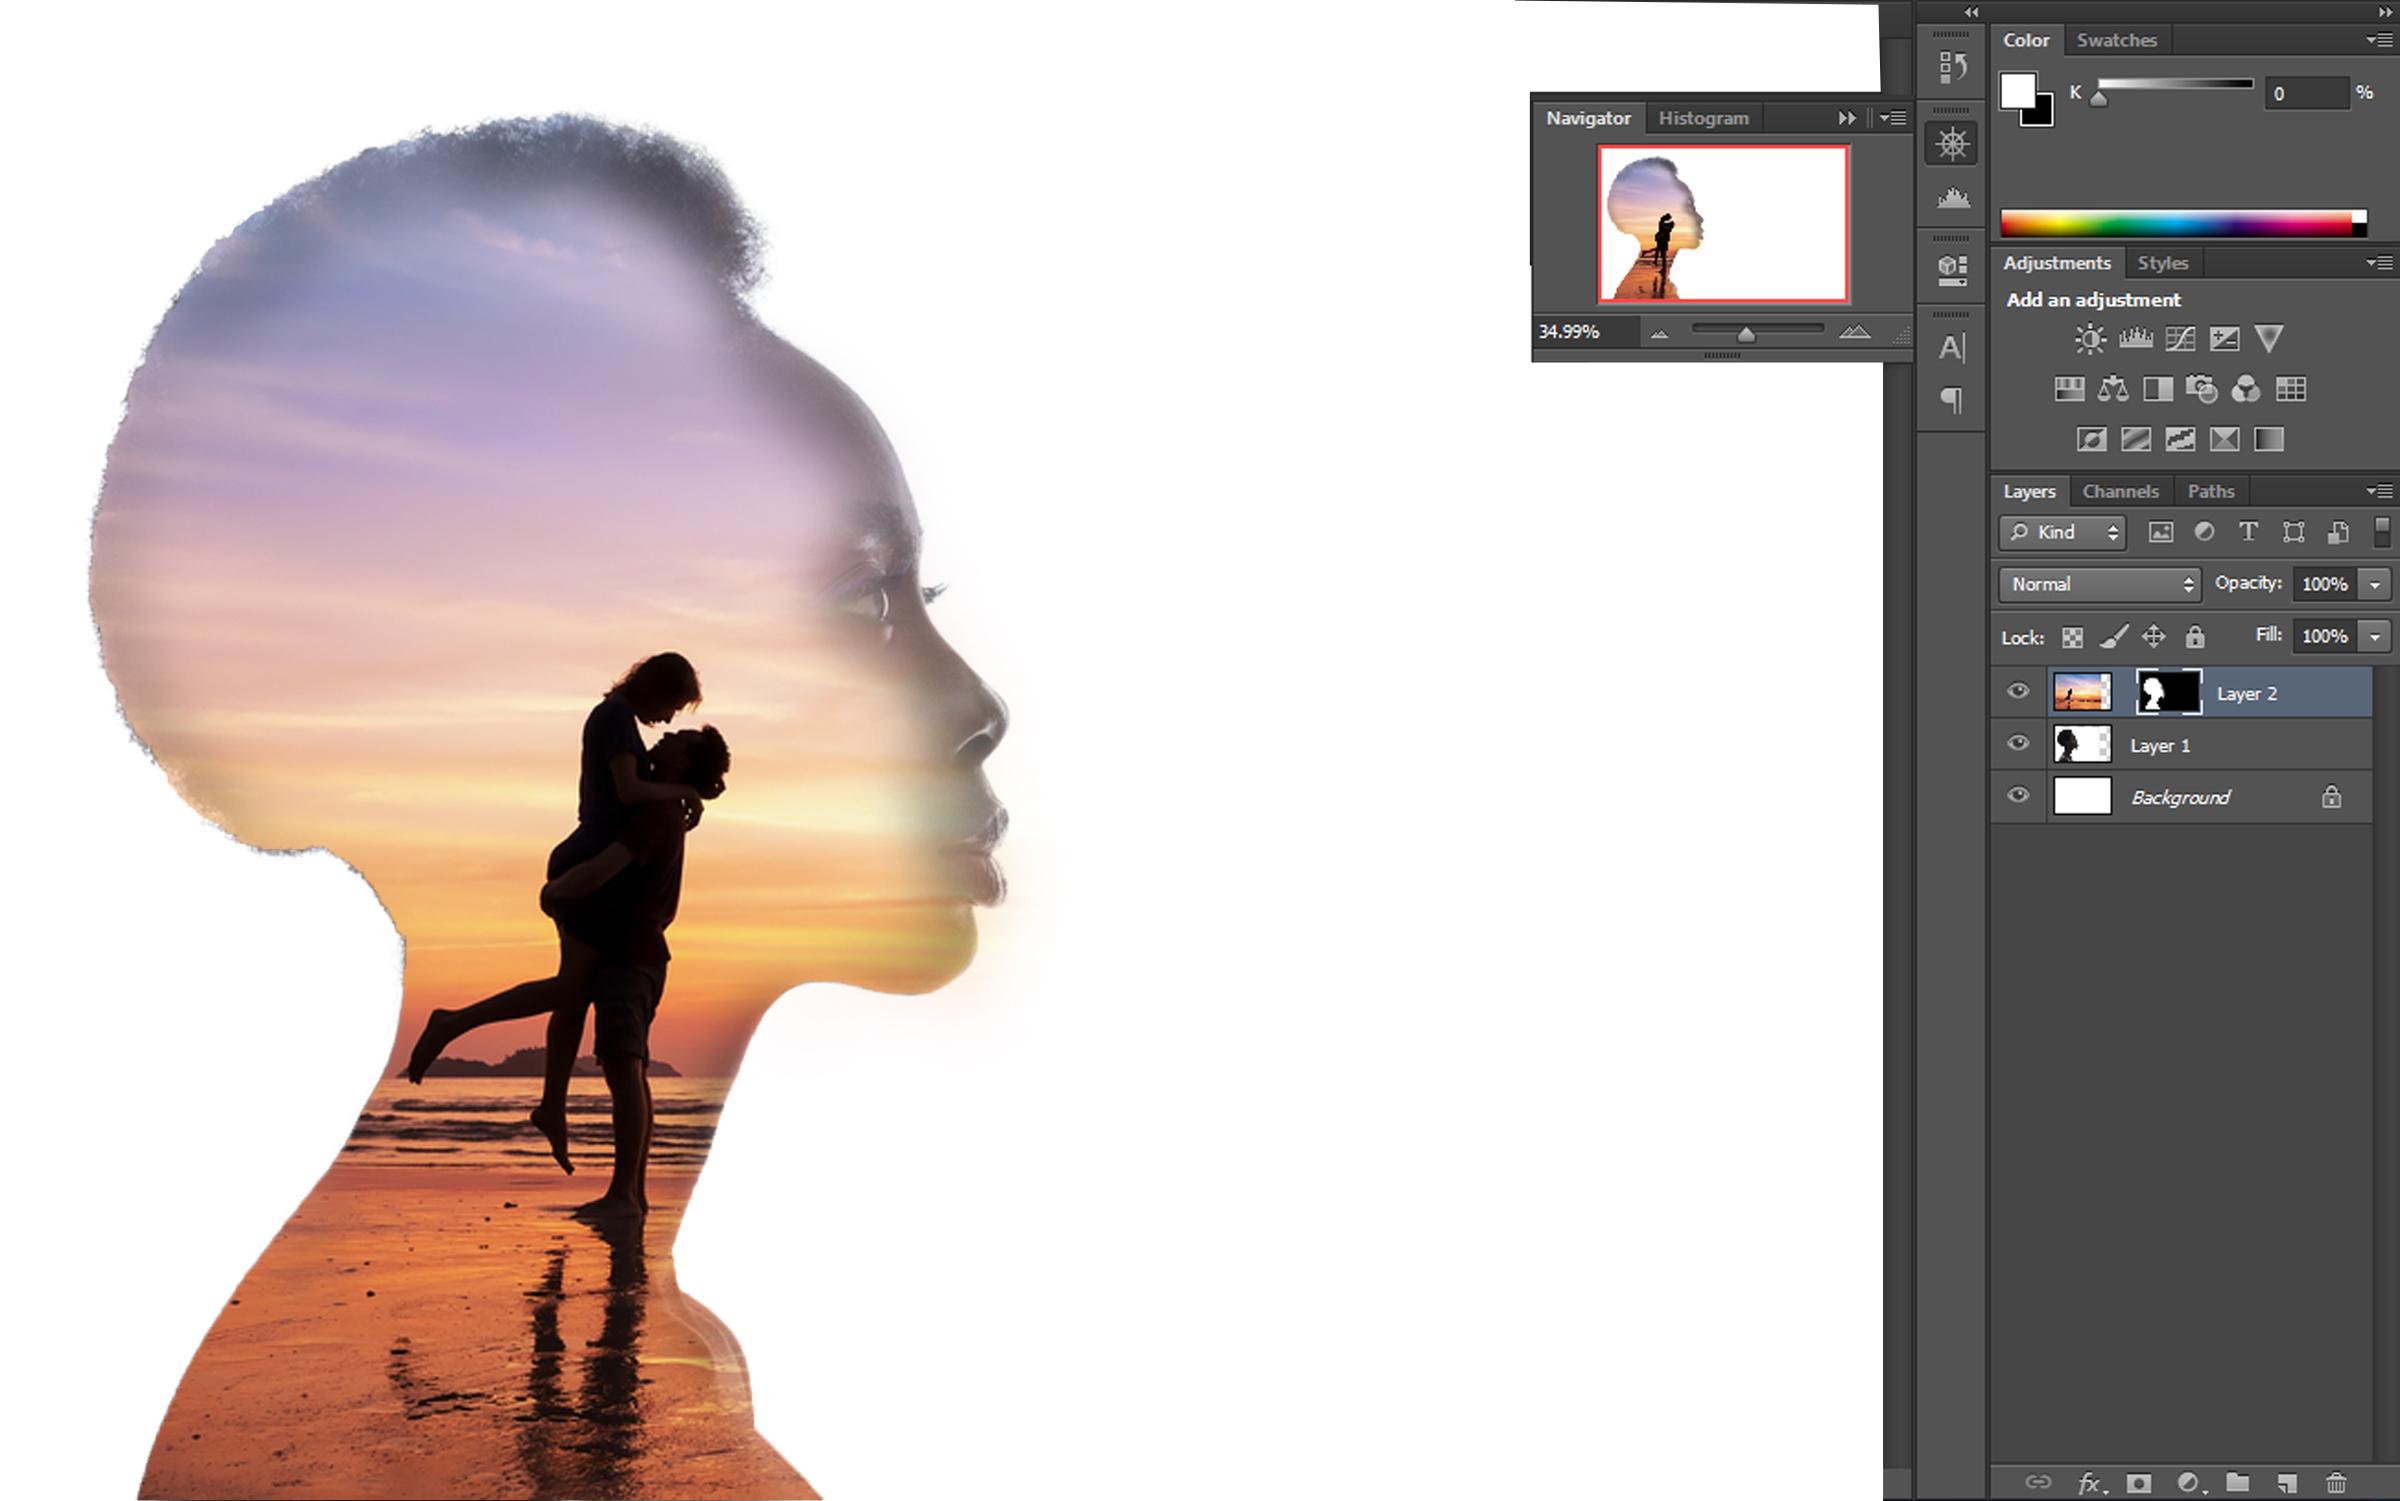Open the Histogram tab in Navigator panel

pos(1703,117)
